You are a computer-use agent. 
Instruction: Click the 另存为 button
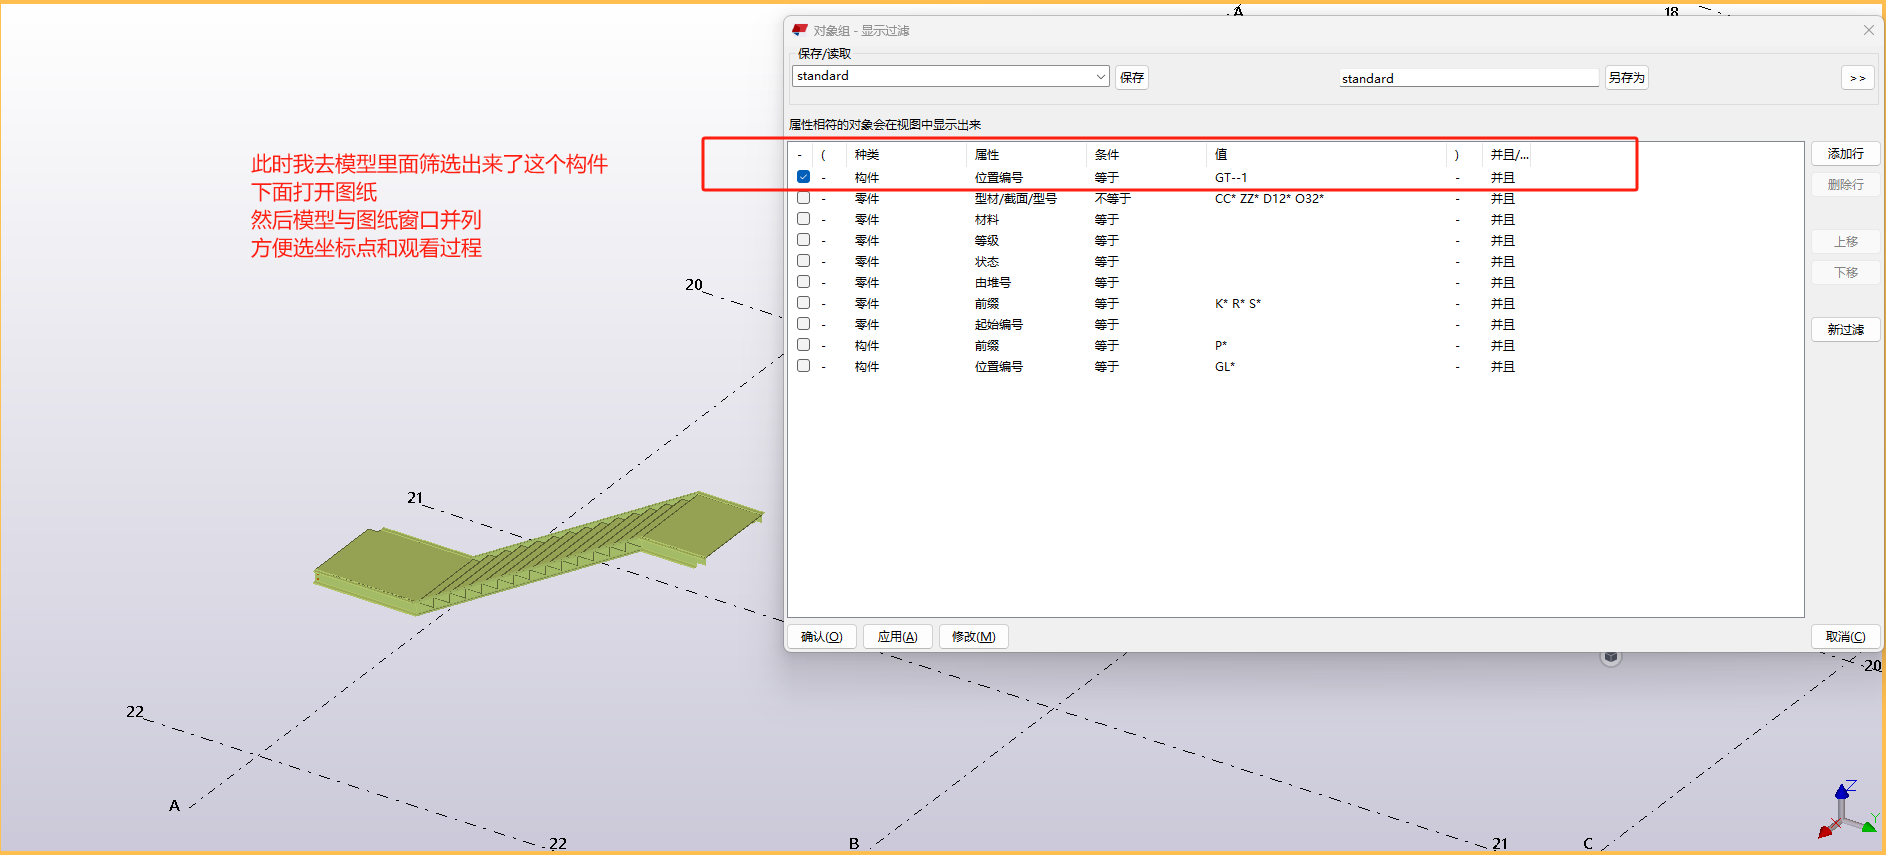(x=1626, y=78)
